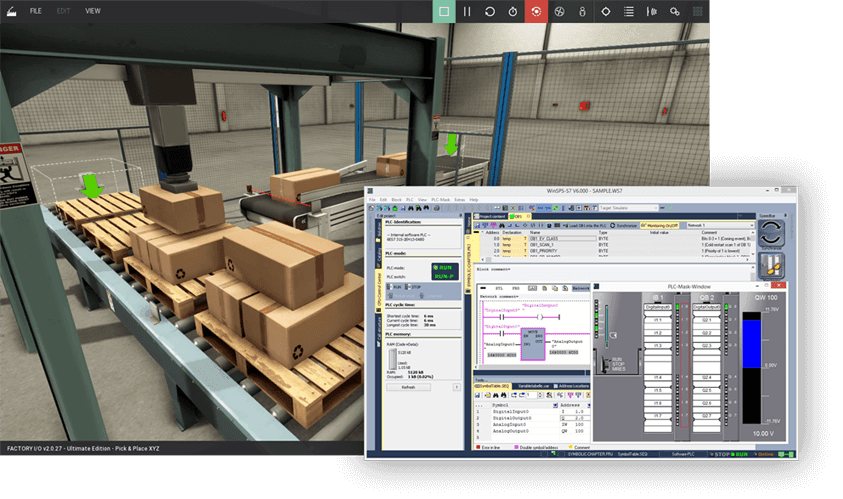Screen dimensions: 843x499
Task: Toggle Monitoring On/Off
Action: tap(659, 225)
